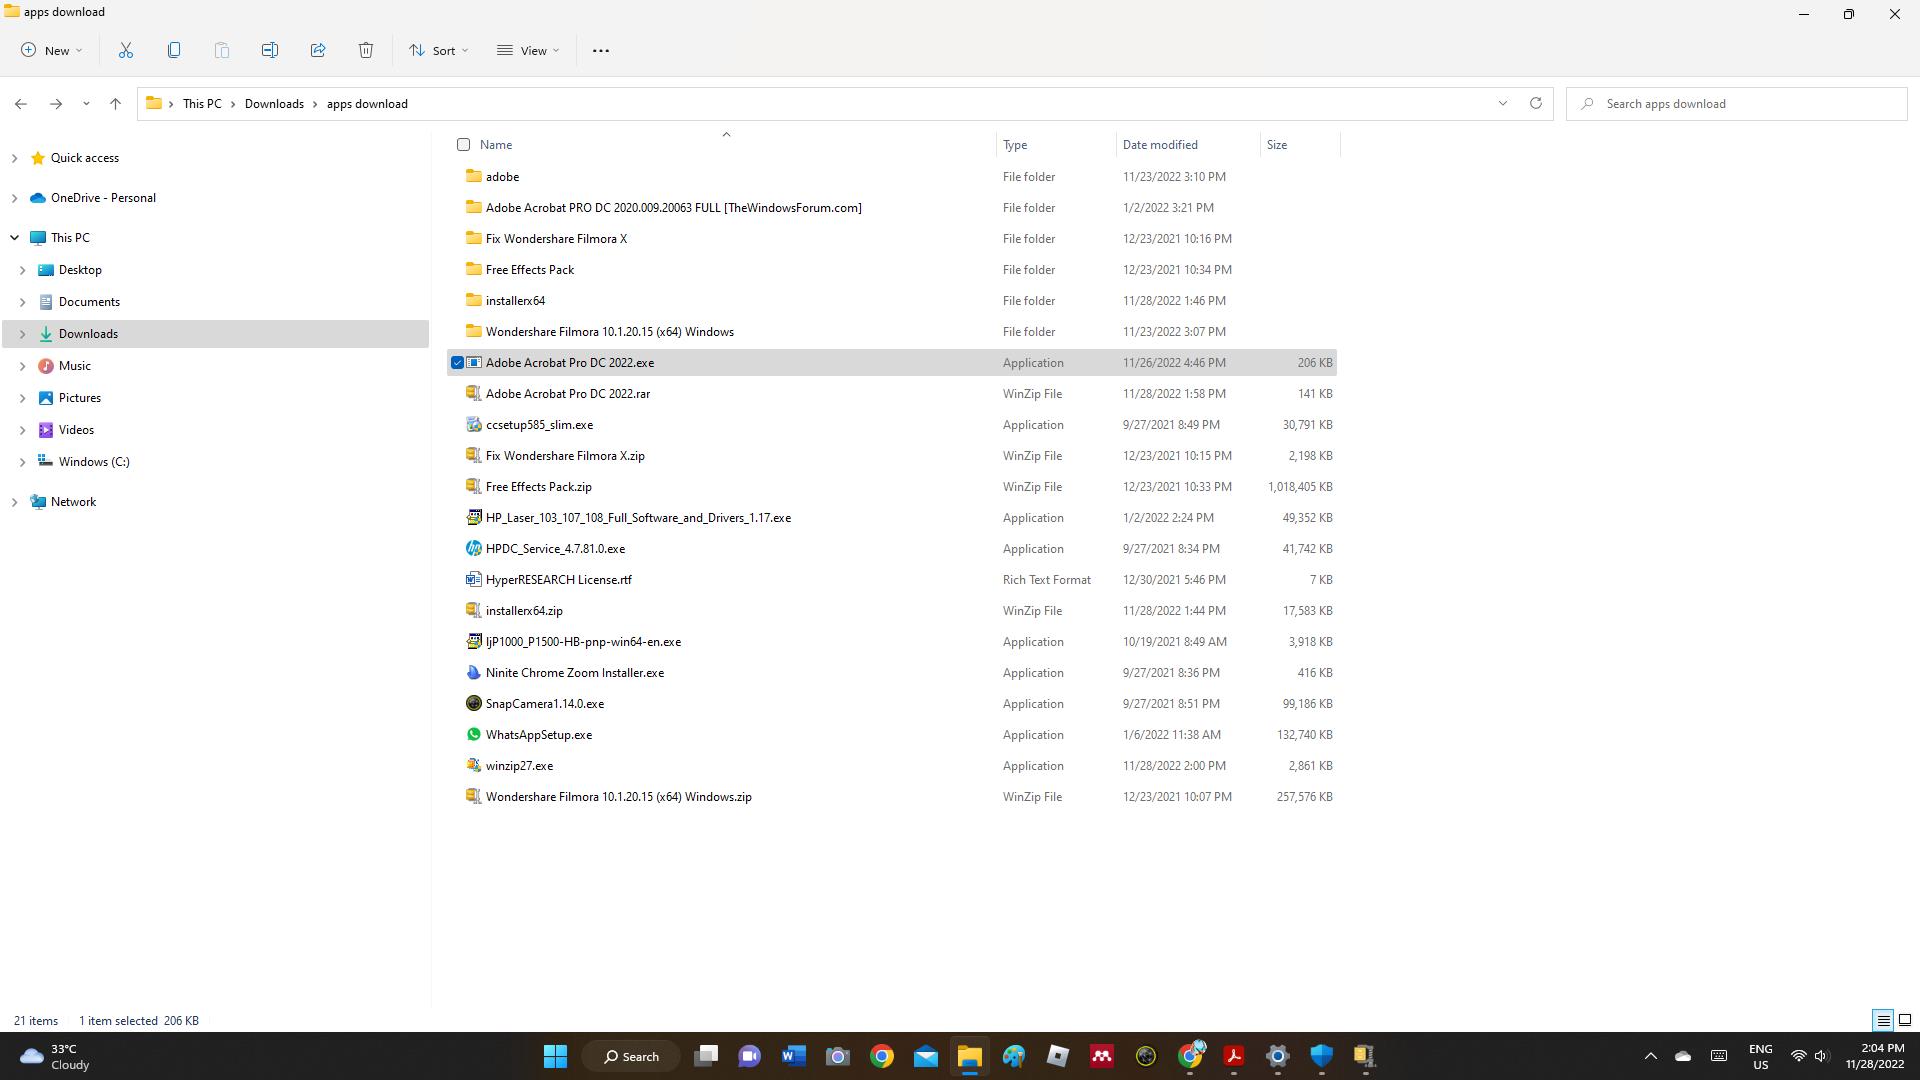Click the Refresh icon beside address bar
This screenshot has width=1920, height=1080.
click(x=1536, y=103)
